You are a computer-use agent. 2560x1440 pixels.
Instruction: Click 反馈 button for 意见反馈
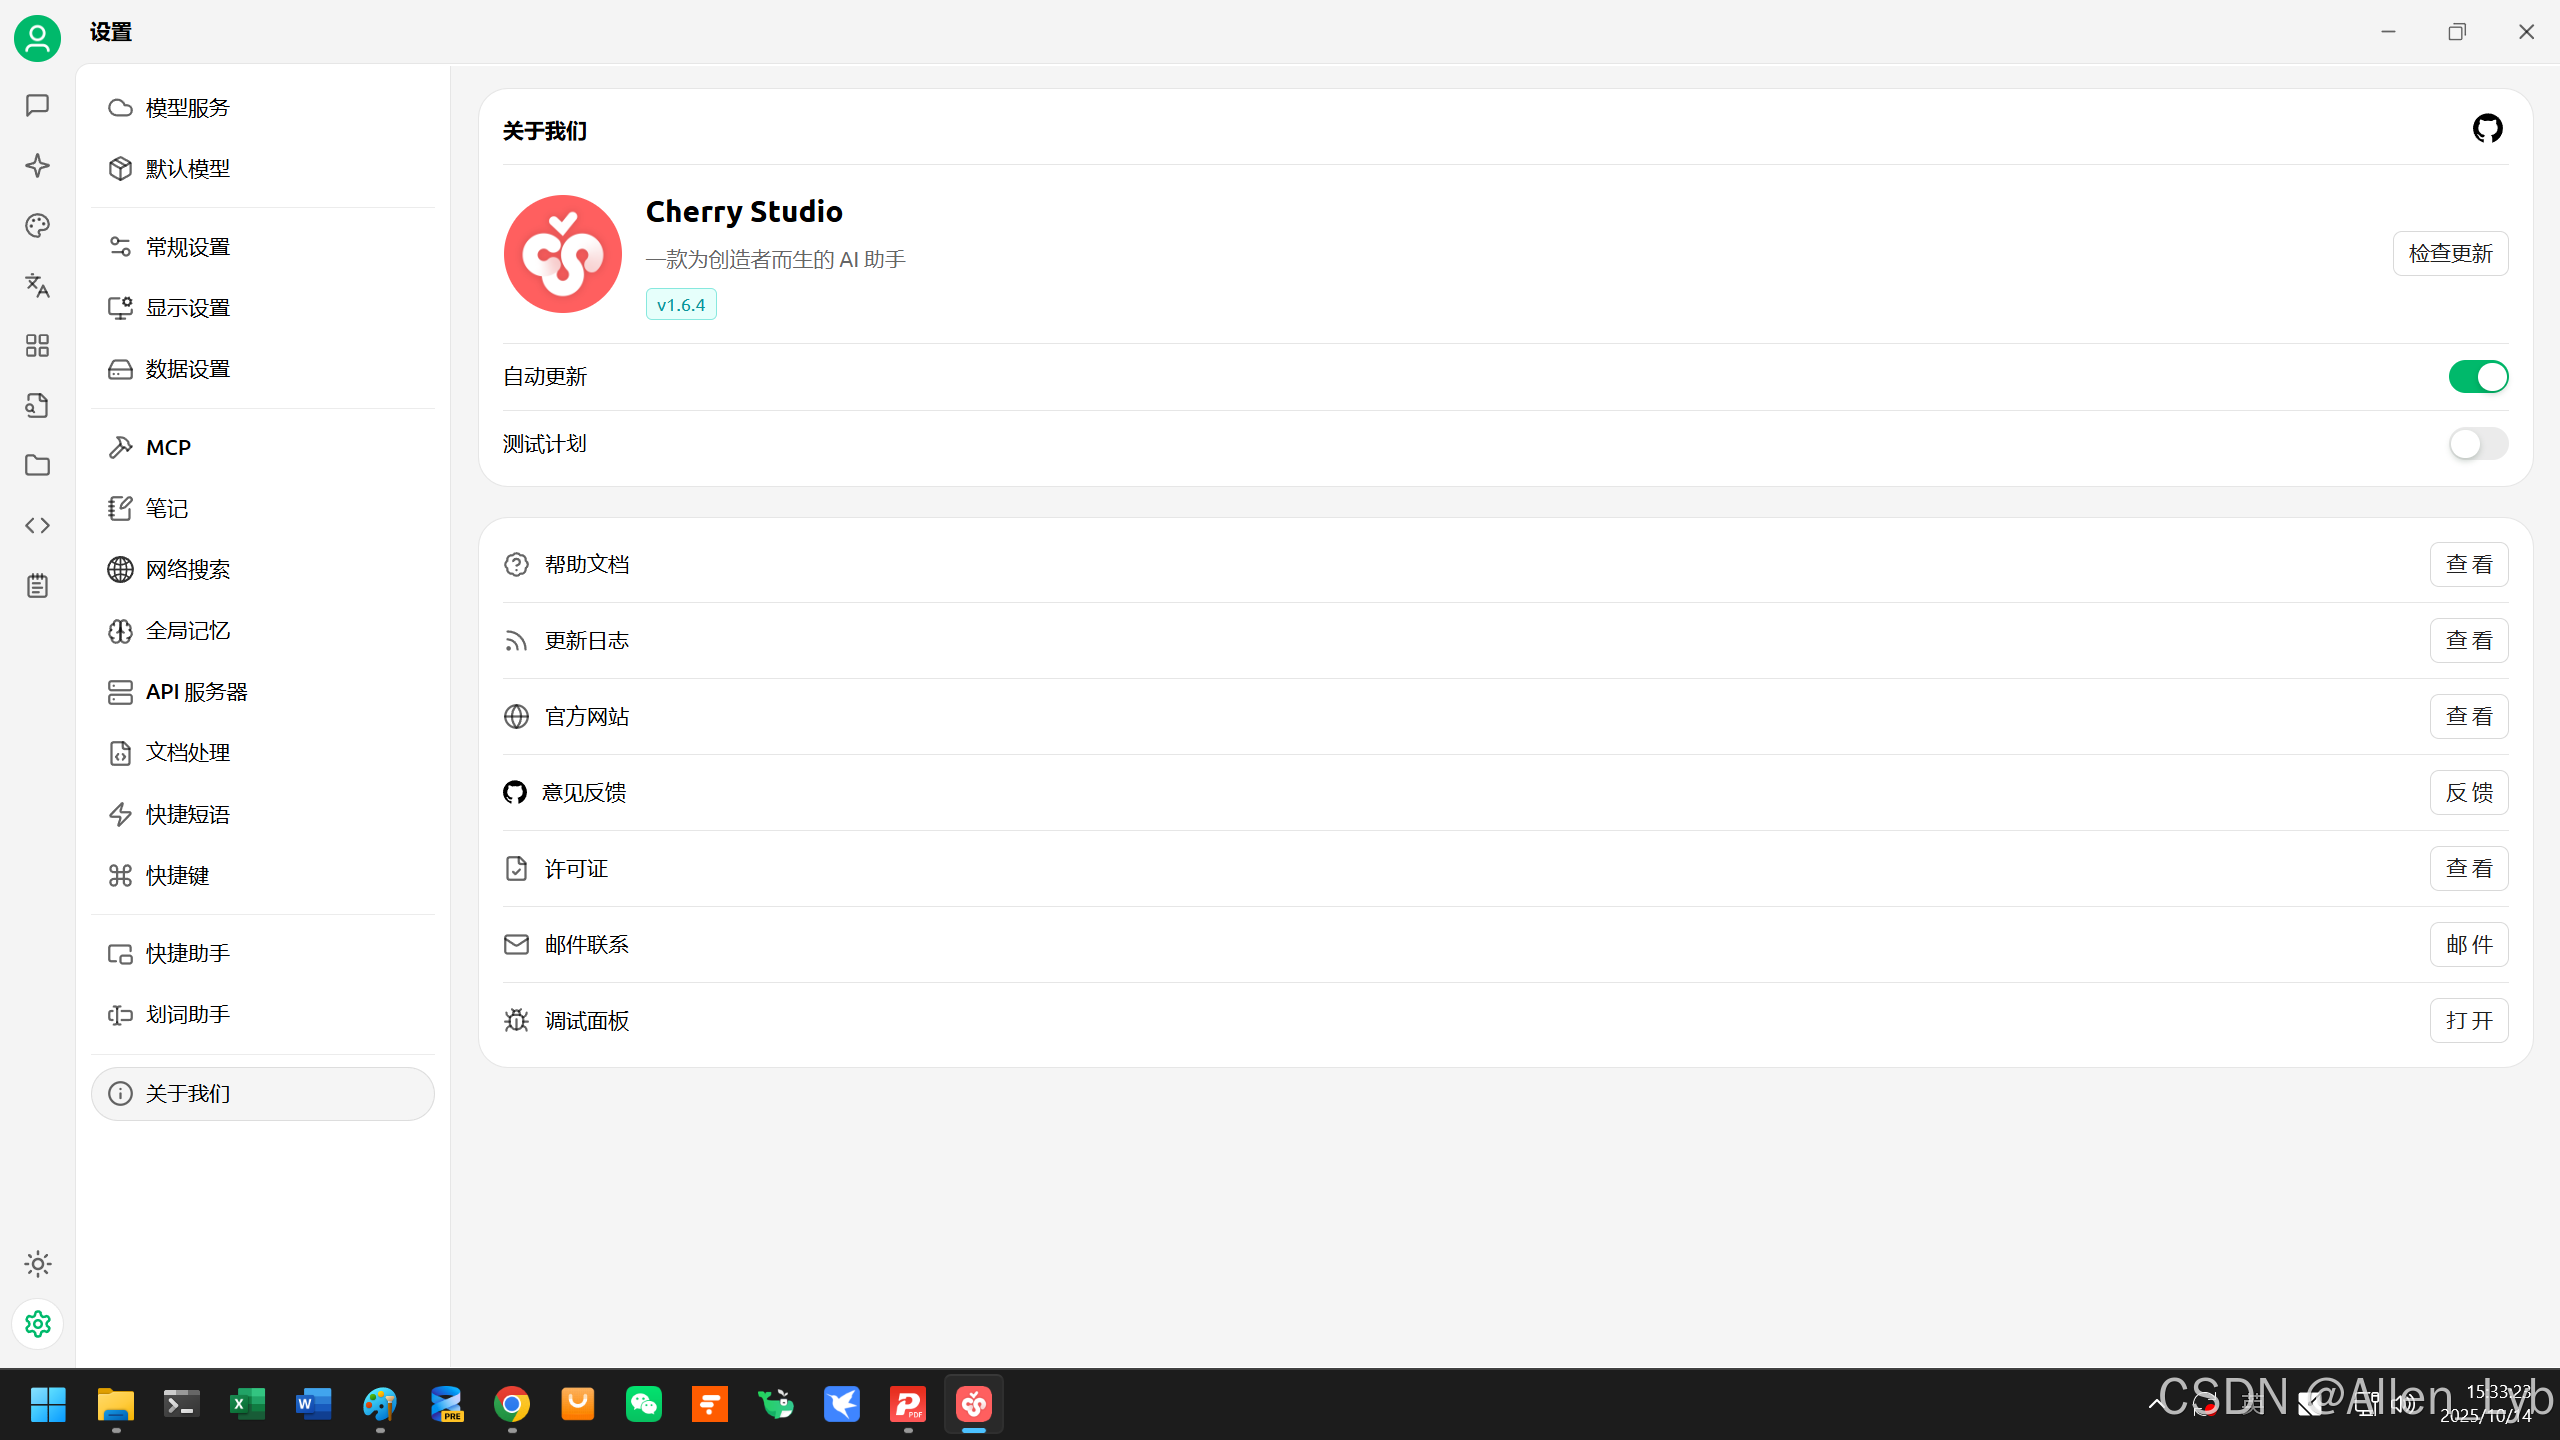(x=2468, y=792)
